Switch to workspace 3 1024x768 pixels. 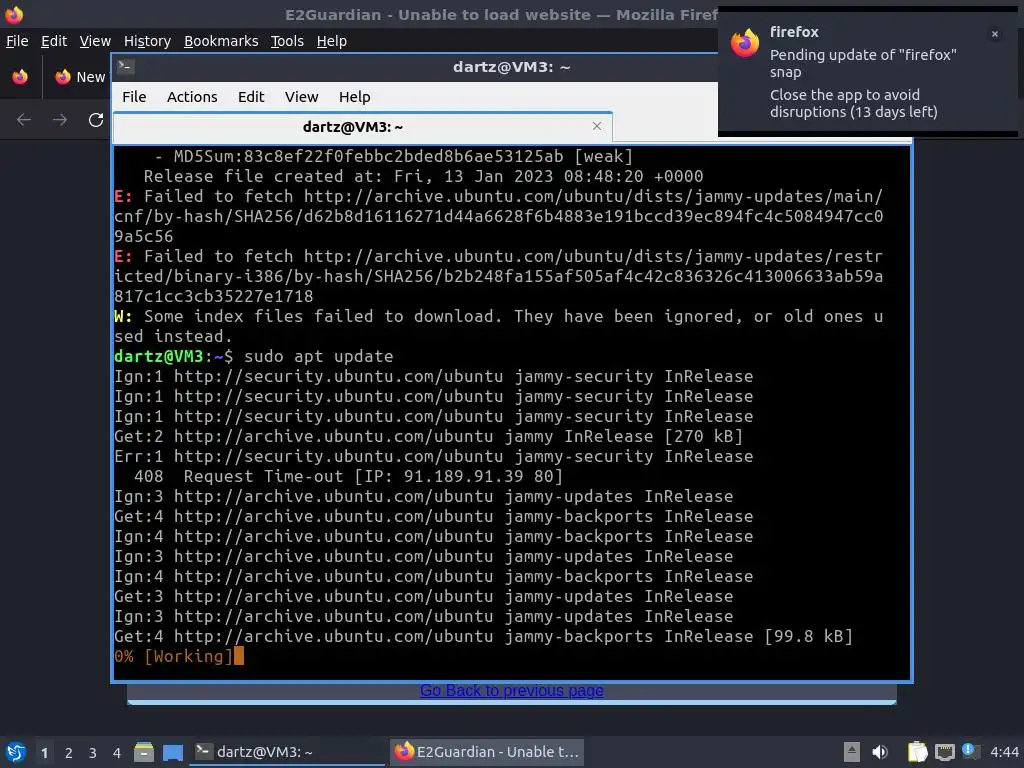[x=93, y=753]
